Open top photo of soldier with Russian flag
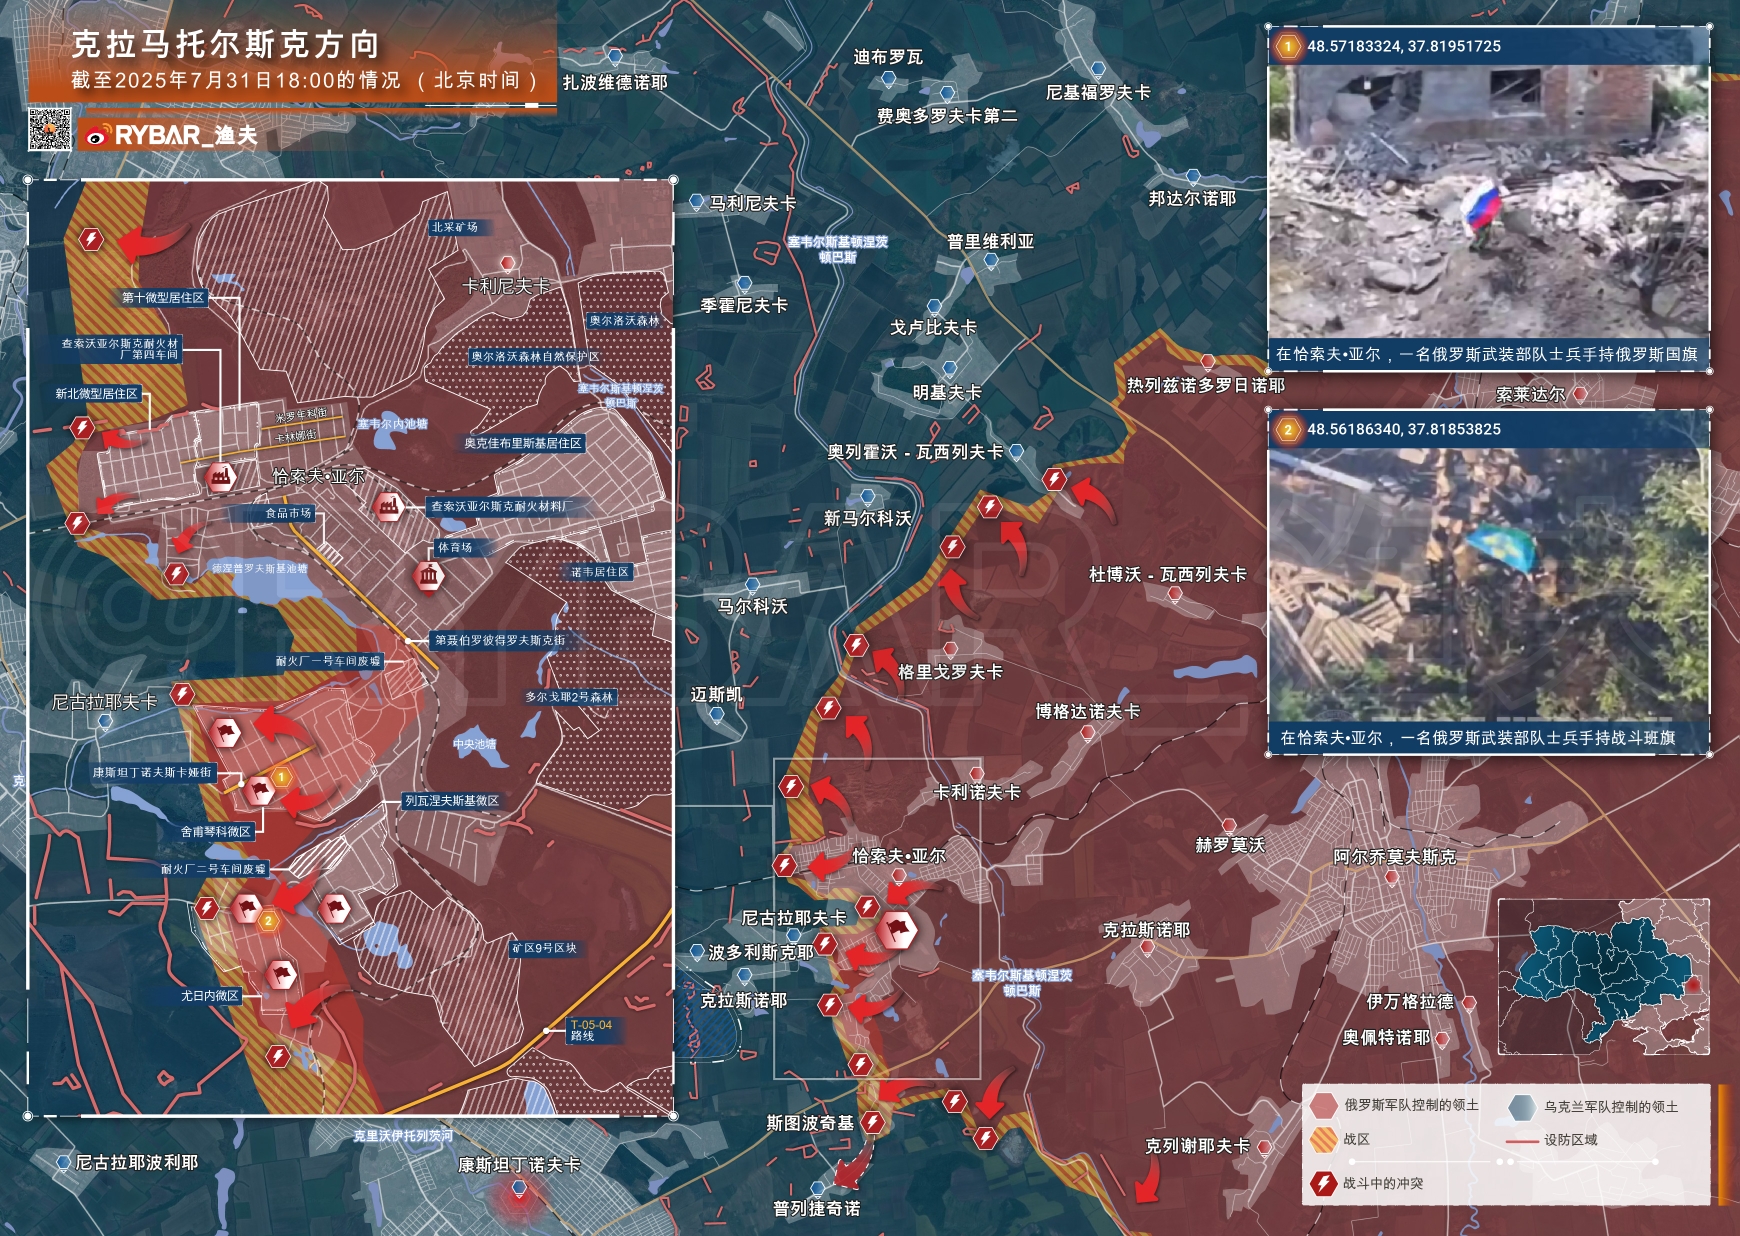This screenshot has height=1236, width=1740. coord(1489,202)
